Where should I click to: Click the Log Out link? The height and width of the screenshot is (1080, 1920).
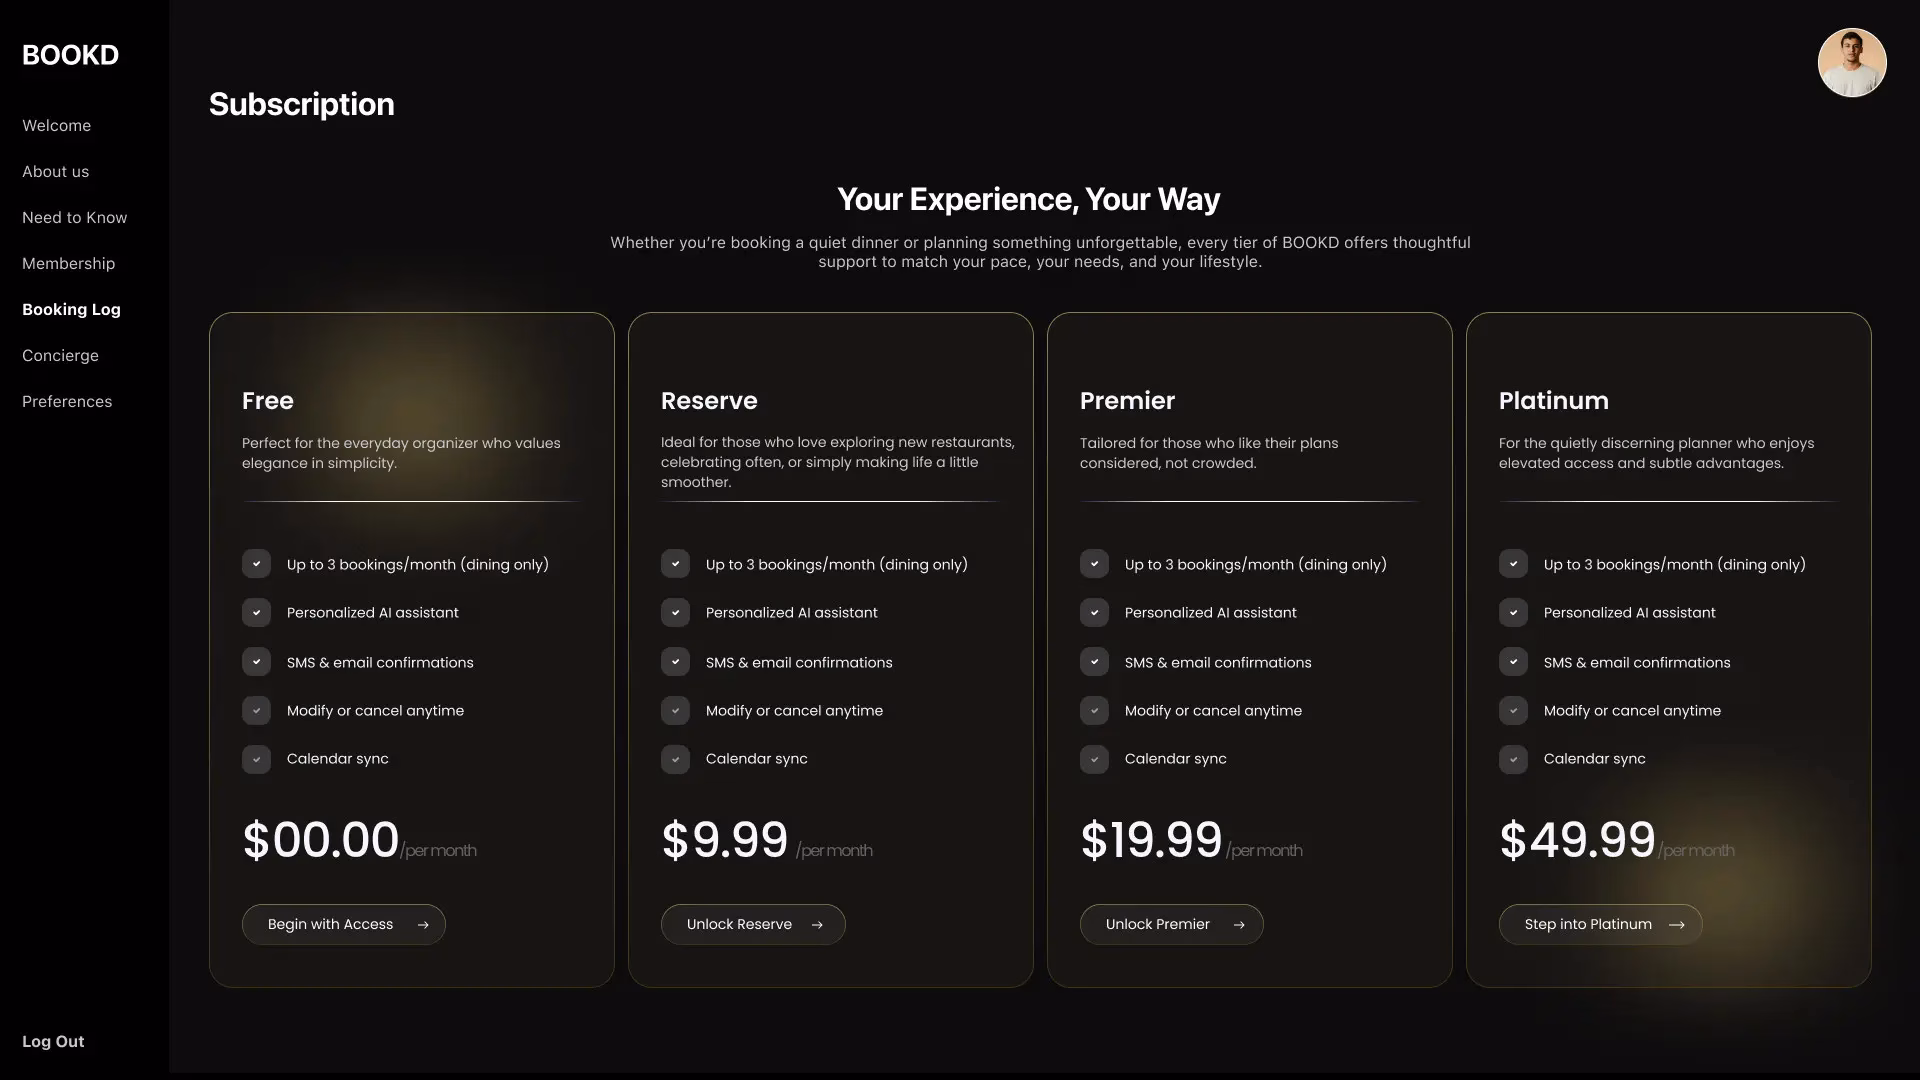point(53,1042)
